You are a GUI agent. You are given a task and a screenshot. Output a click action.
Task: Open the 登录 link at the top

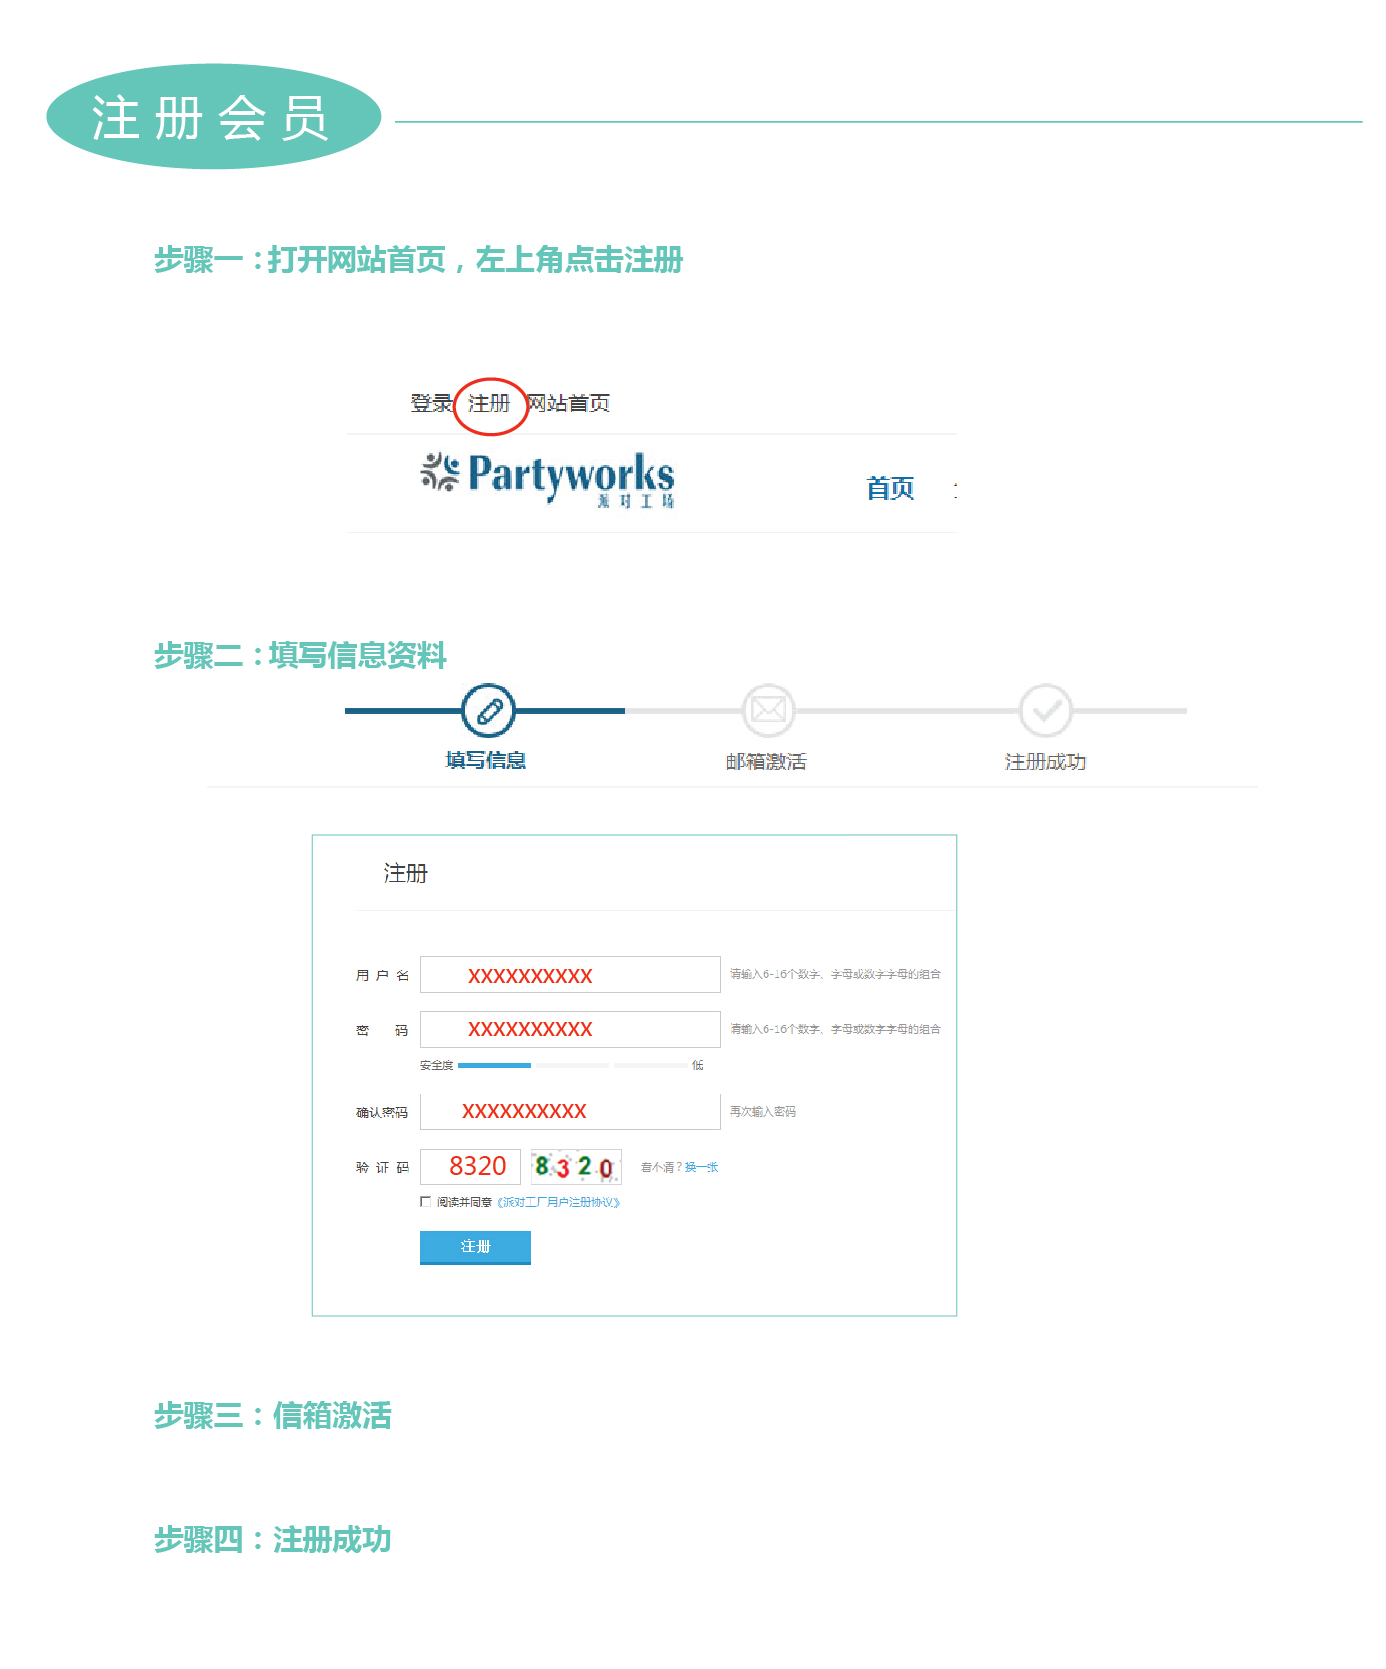tap(431, 403)
